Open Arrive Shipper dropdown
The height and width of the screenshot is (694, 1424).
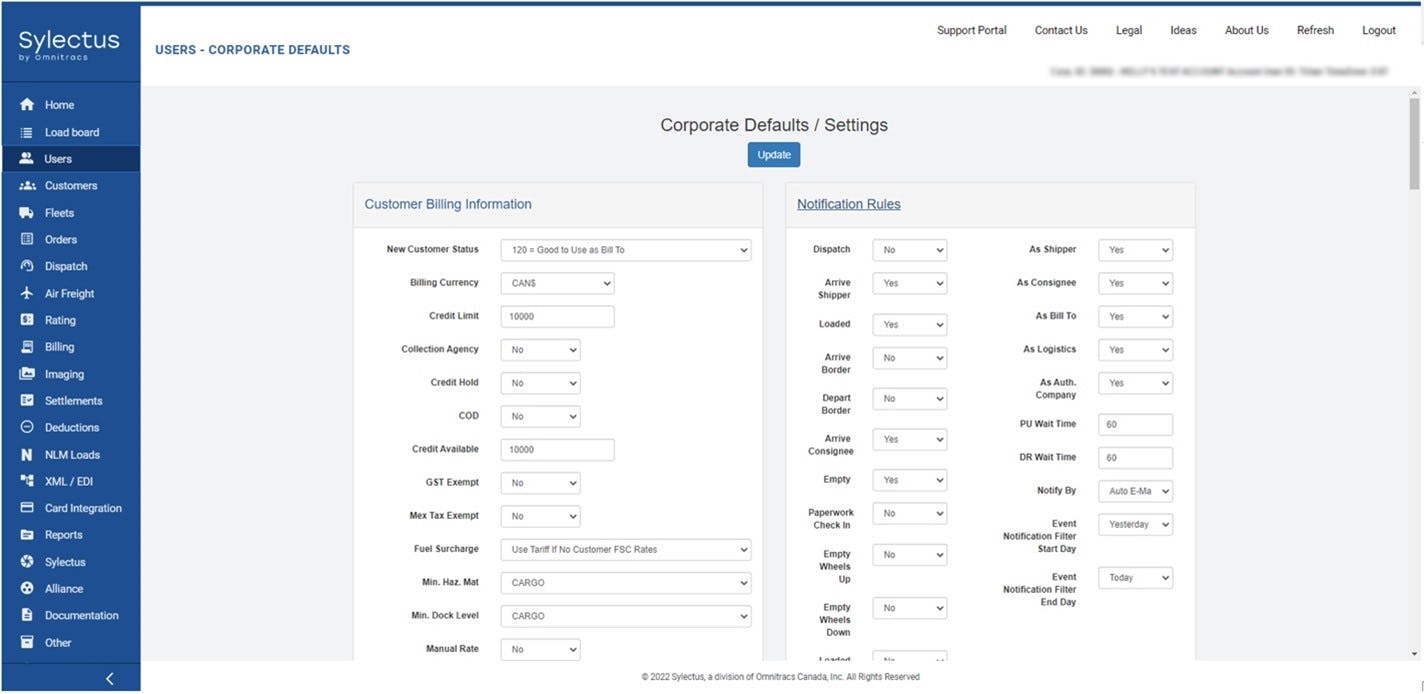click(x=910, y=284)
